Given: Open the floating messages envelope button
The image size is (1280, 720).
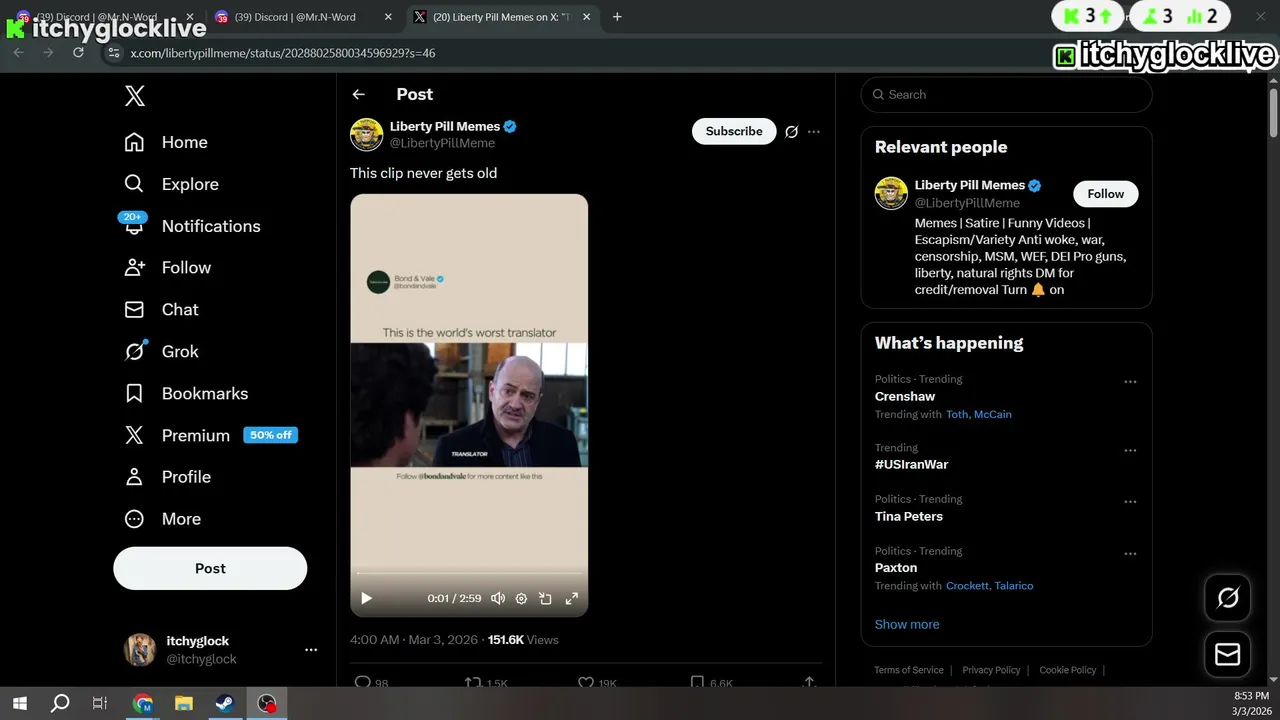Looking at the screenshot, I should pyautogui.click(x=1227, y=655).
